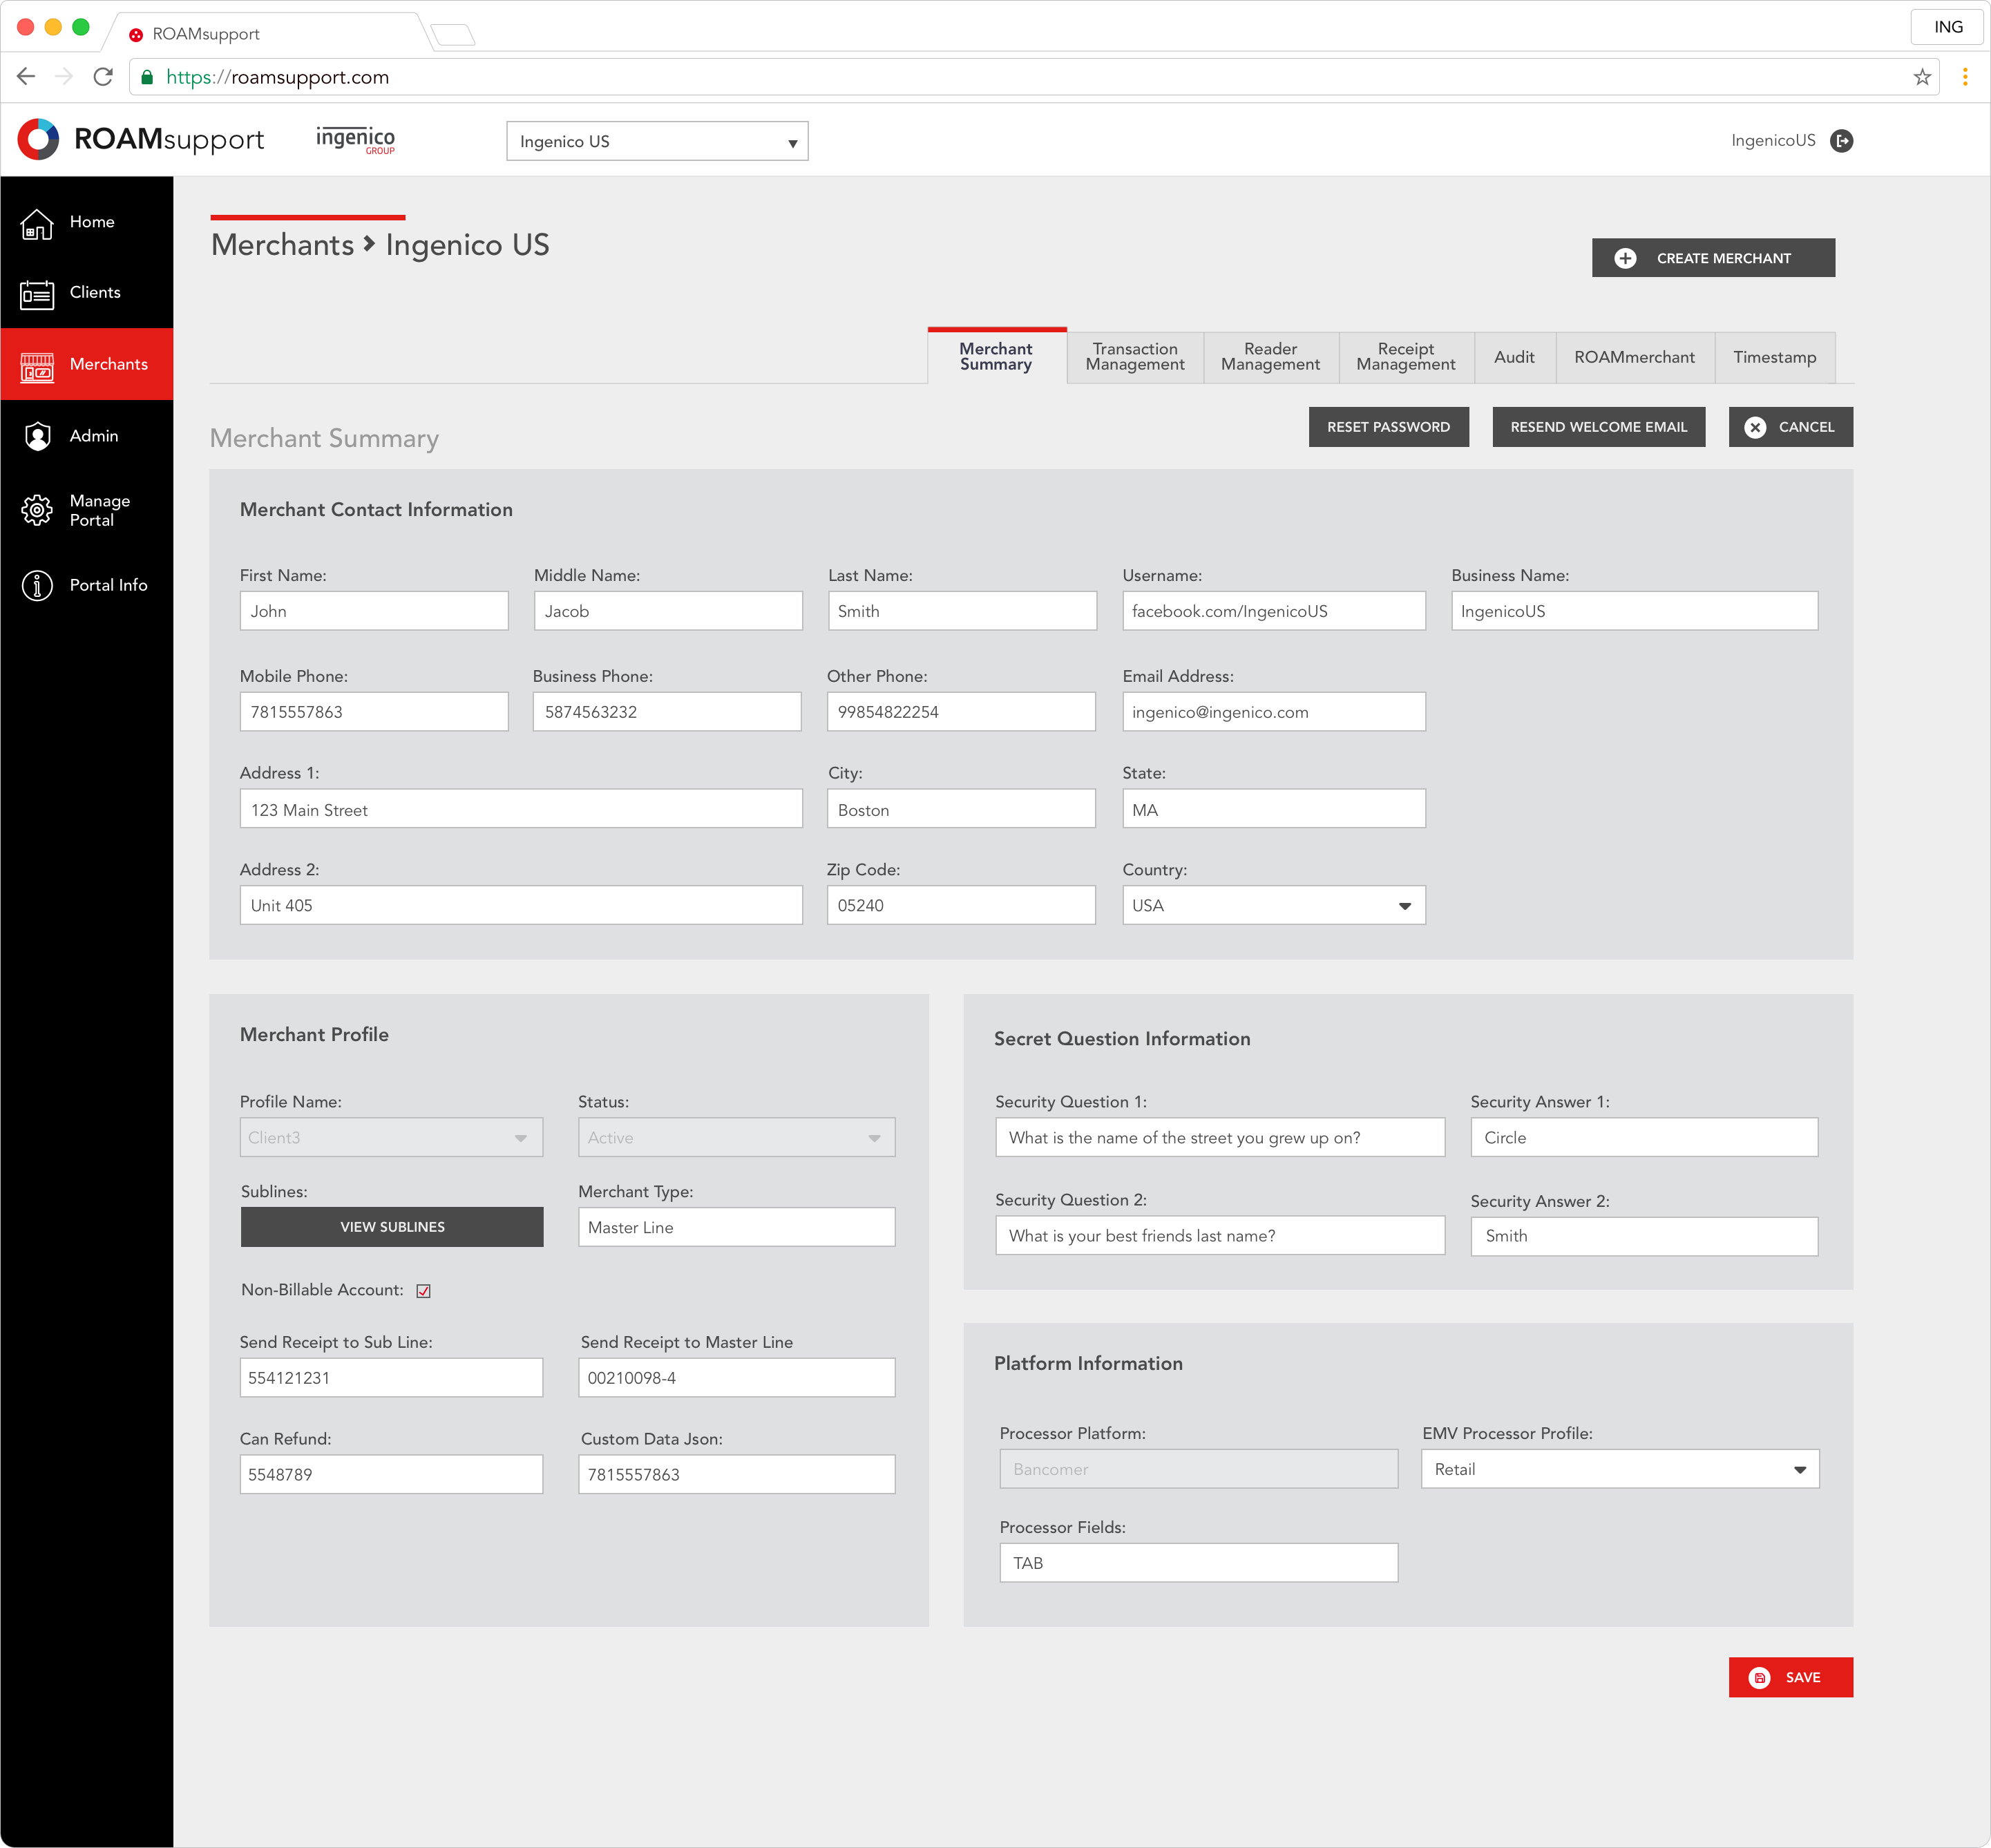Click the Address 1 field

[521, 809]
